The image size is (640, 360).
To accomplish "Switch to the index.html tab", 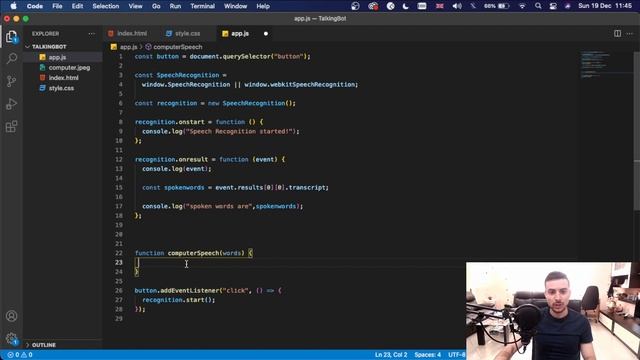I will coord(131,33).
